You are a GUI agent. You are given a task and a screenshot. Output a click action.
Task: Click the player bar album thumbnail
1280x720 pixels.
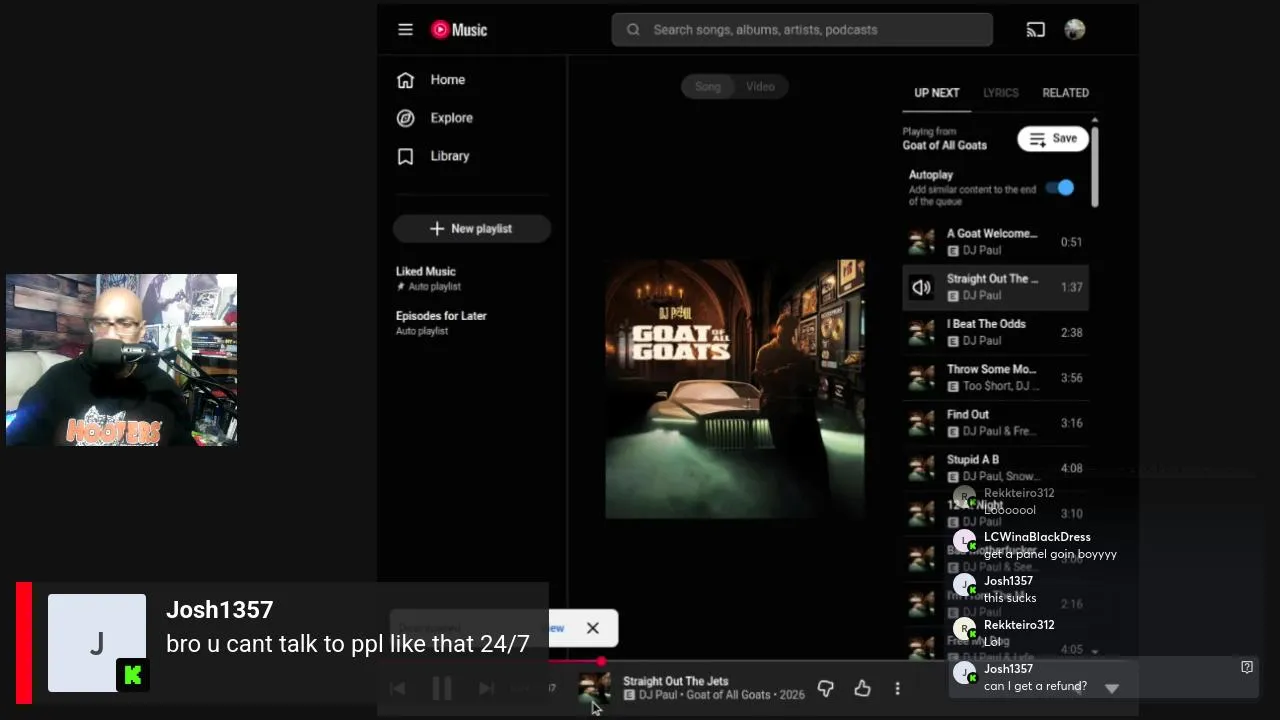594,688
